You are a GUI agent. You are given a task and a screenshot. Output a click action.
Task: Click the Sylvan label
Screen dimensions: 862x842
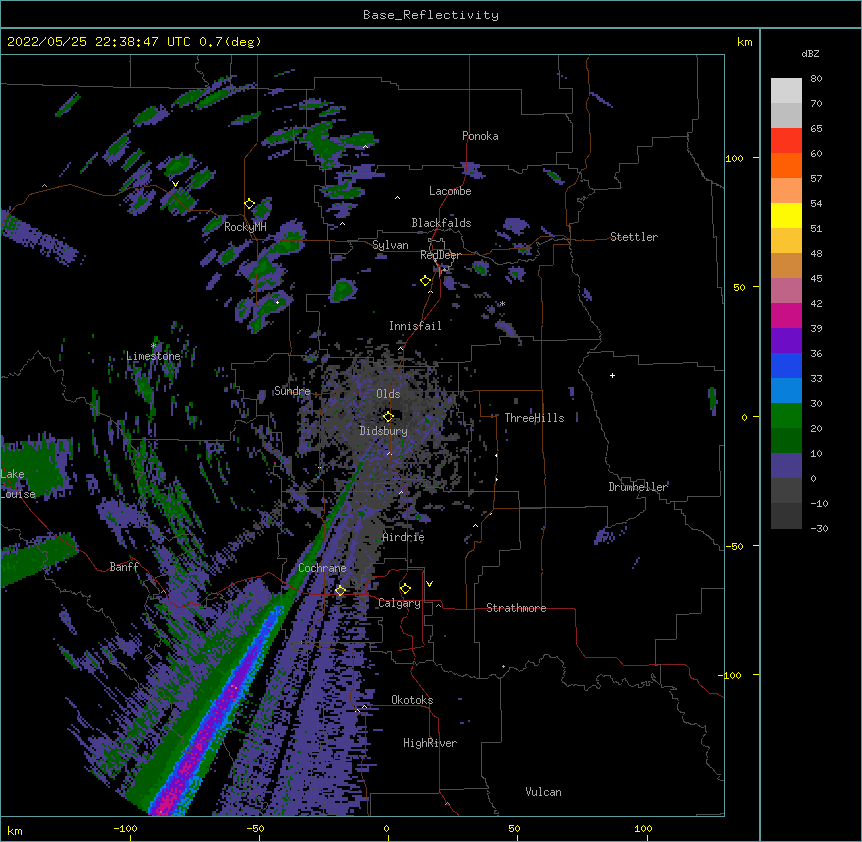(390, 245)
